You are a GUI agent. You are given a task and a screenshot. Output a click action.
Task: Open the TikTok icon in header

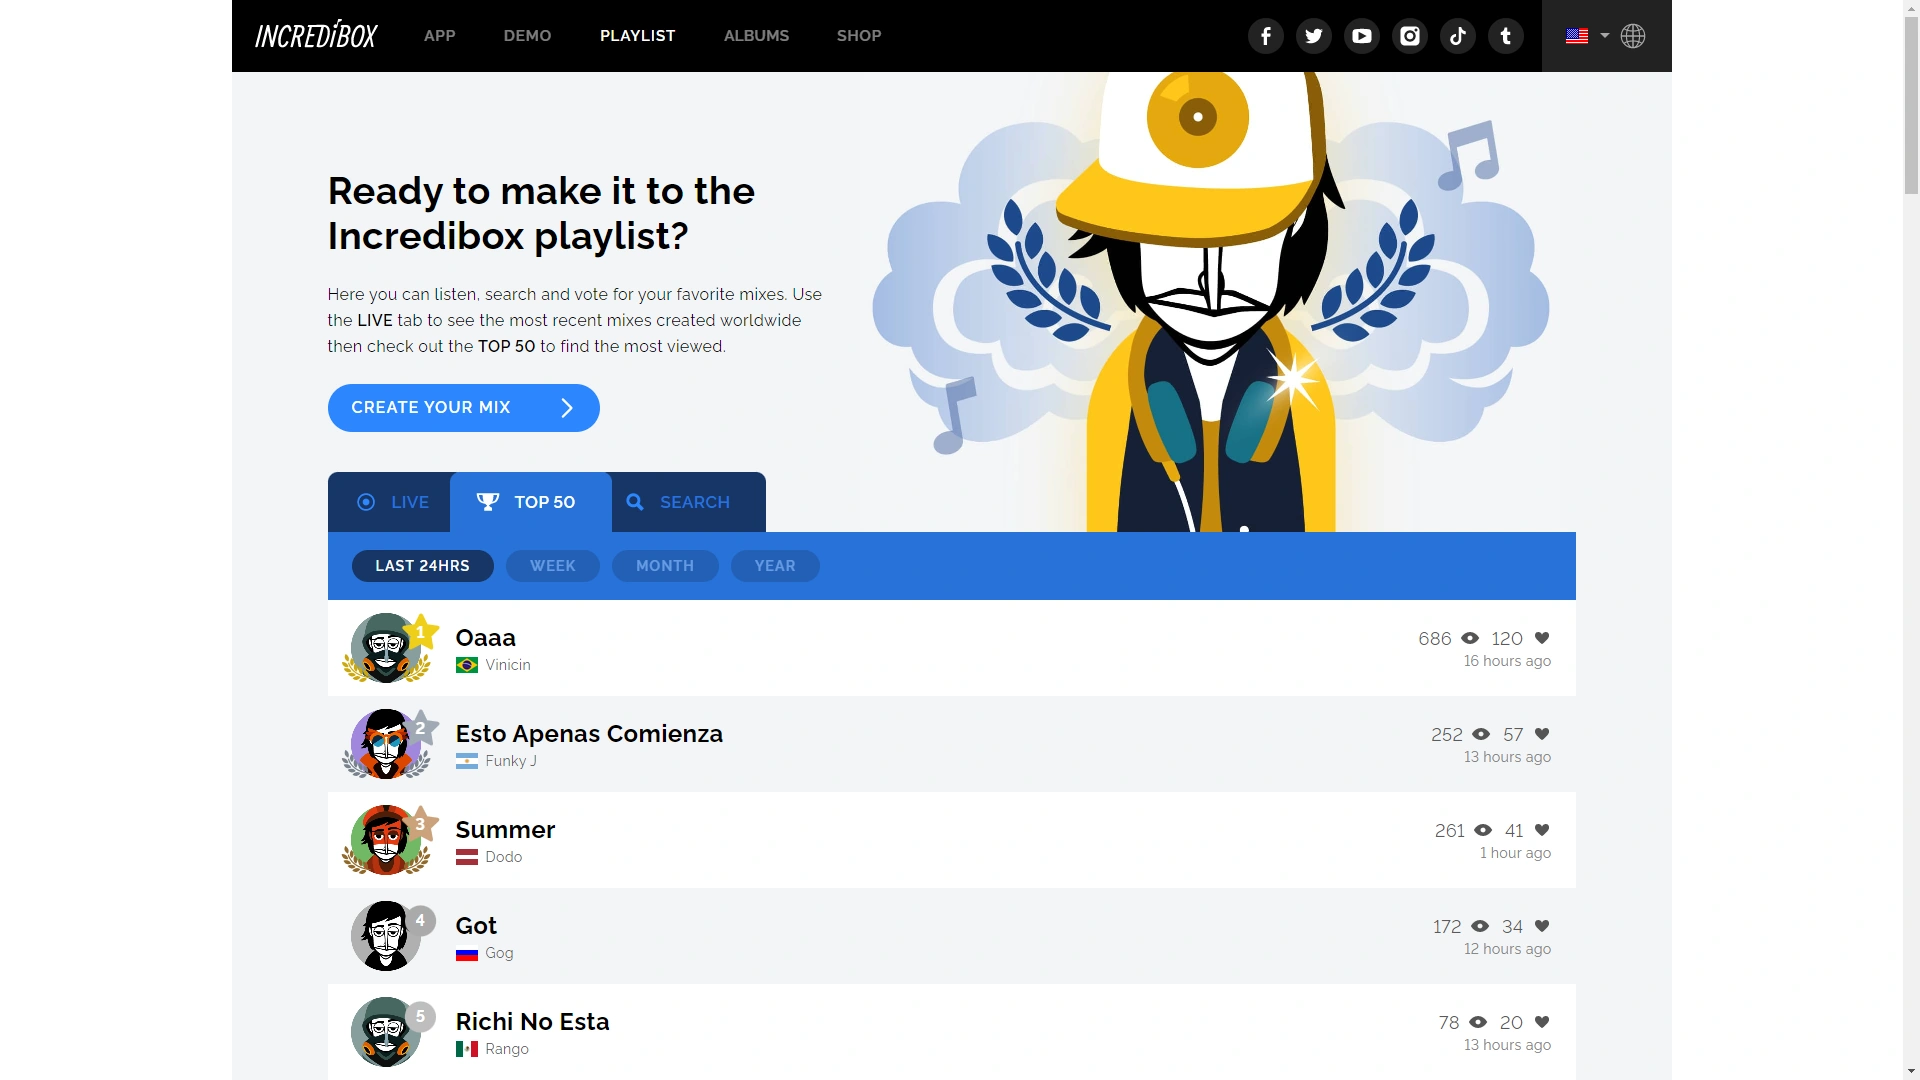(1457, 36)
